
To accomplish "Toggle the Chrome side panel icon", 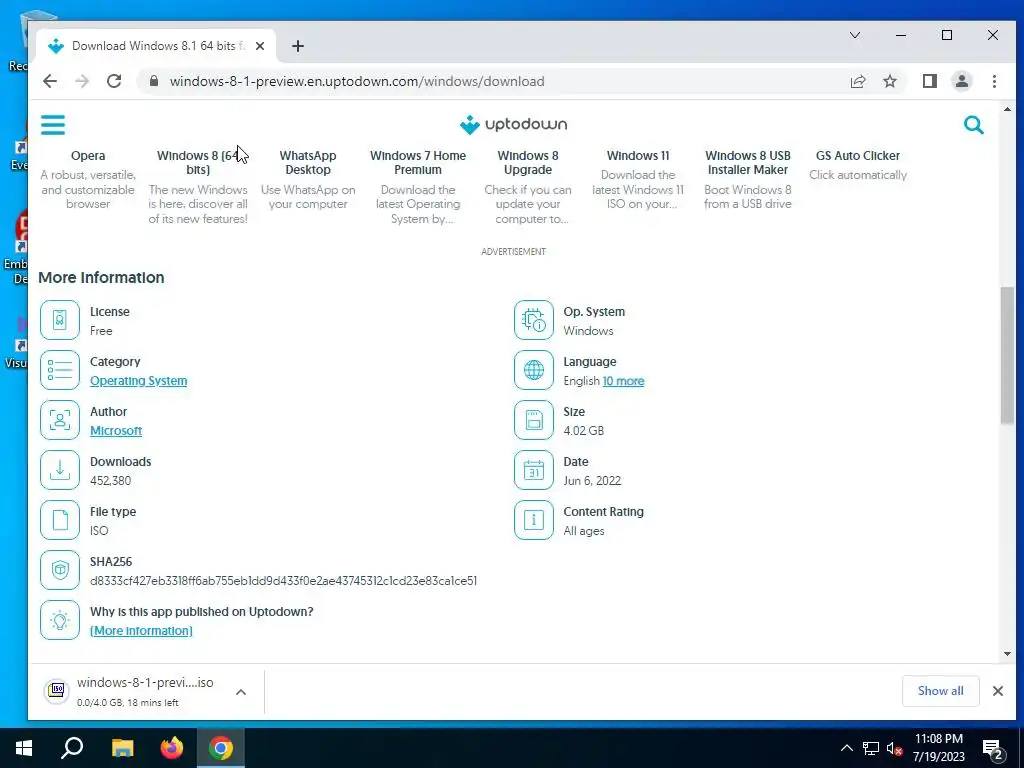I will coord(929,81).
